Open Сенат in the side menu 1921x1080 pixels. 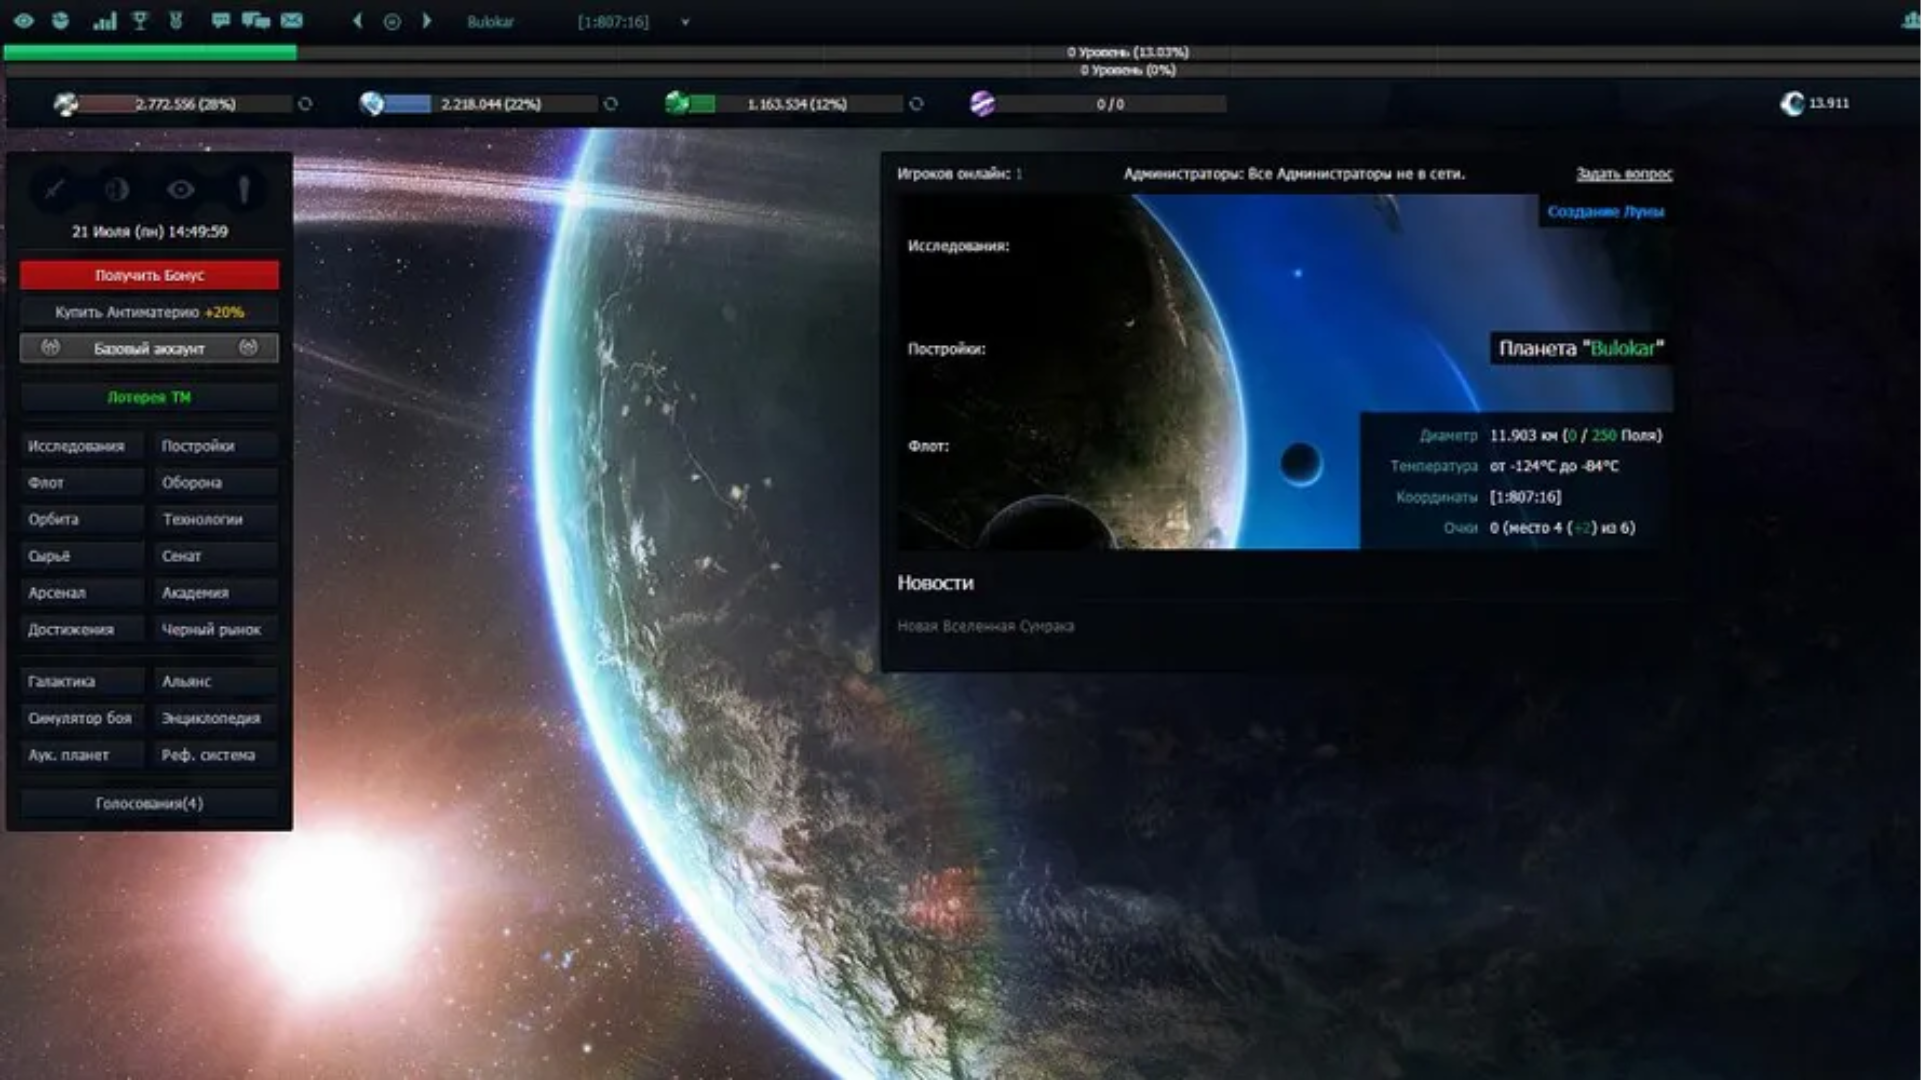point(216,556)
